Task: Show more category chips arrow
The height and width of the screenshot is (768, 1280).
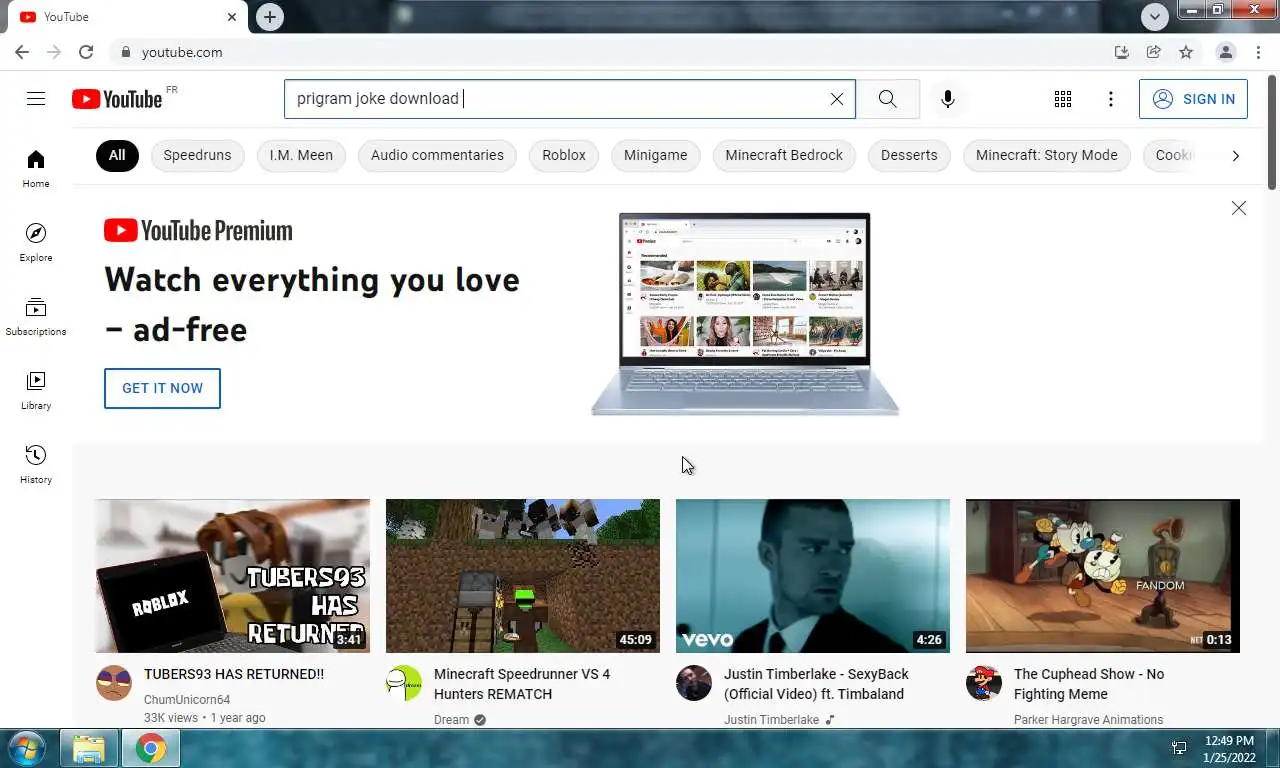Action: point(1236,155)
